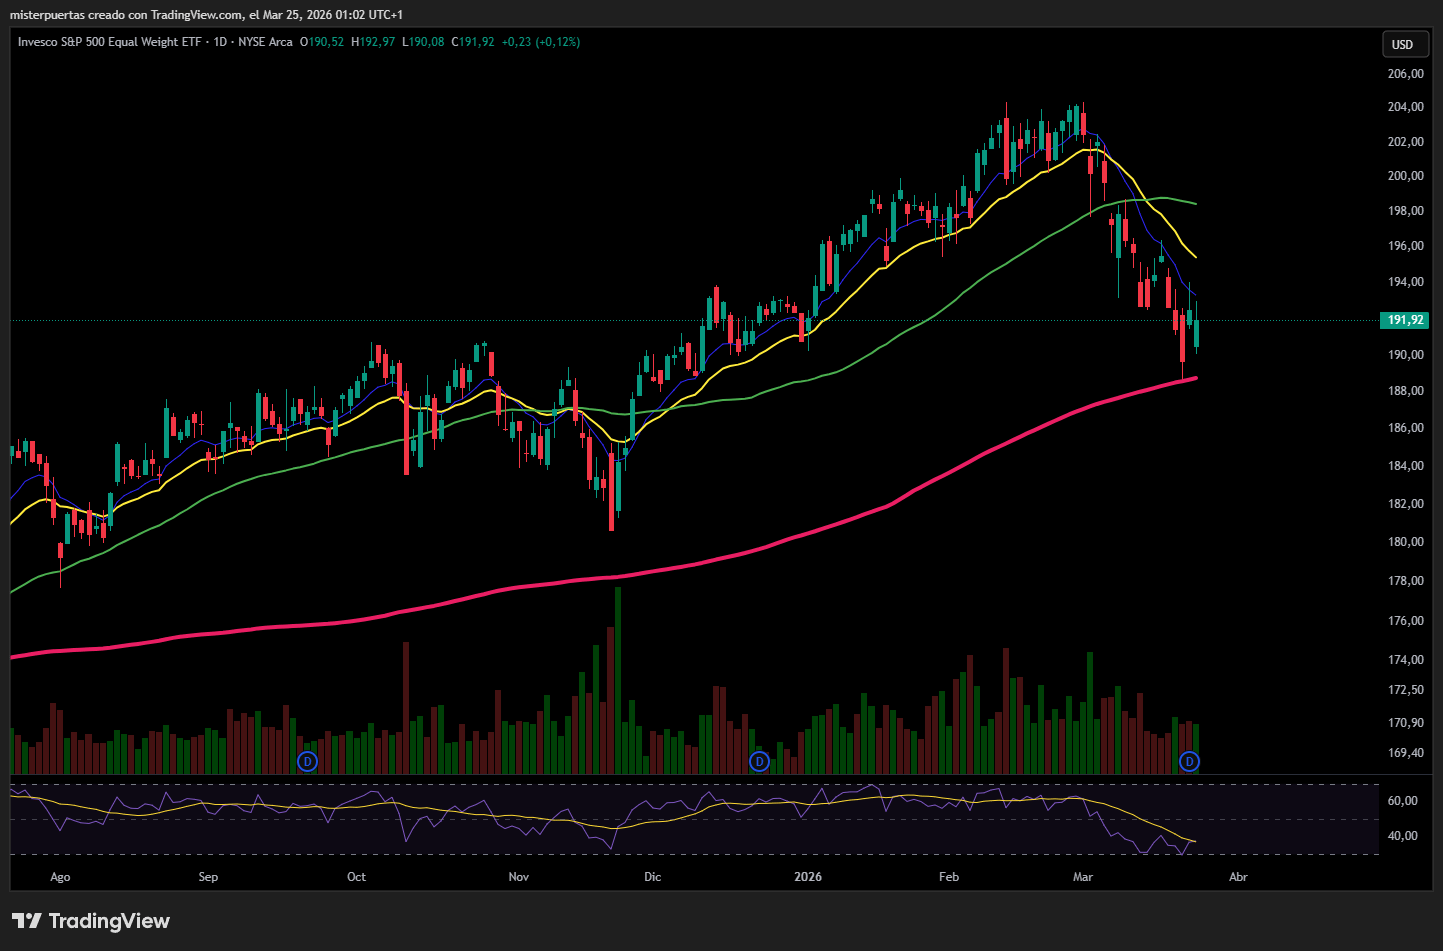
Task: Click the 60,00 RSI scale label
Action: tap(1403, 801)
